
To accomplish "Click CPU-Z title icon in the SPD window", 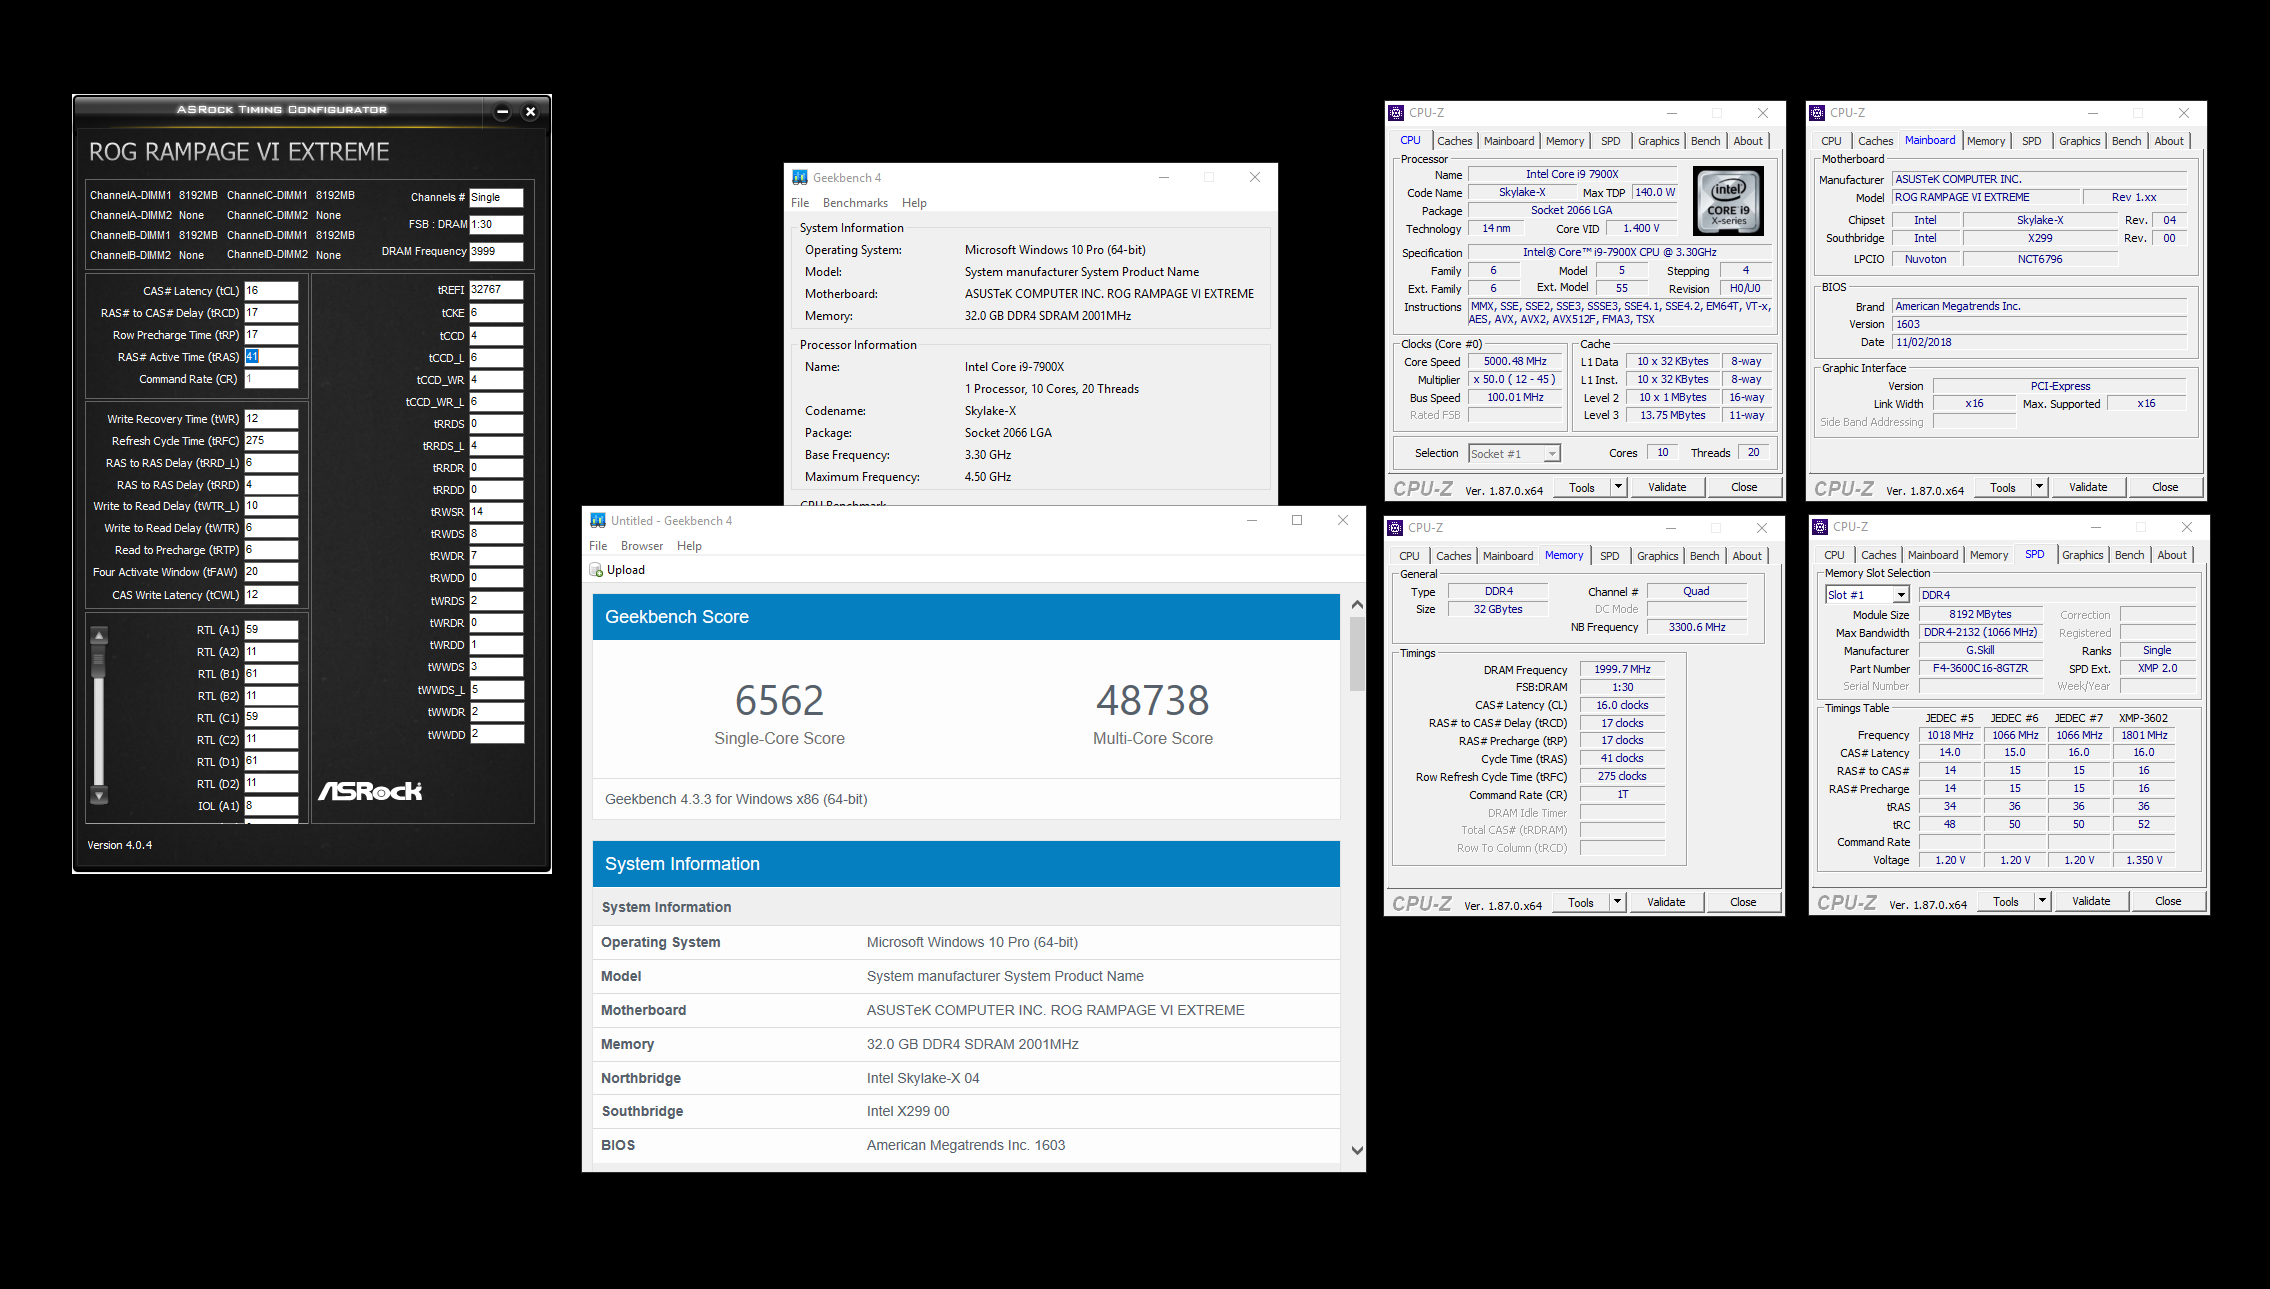I will (x=1820, y=527).
